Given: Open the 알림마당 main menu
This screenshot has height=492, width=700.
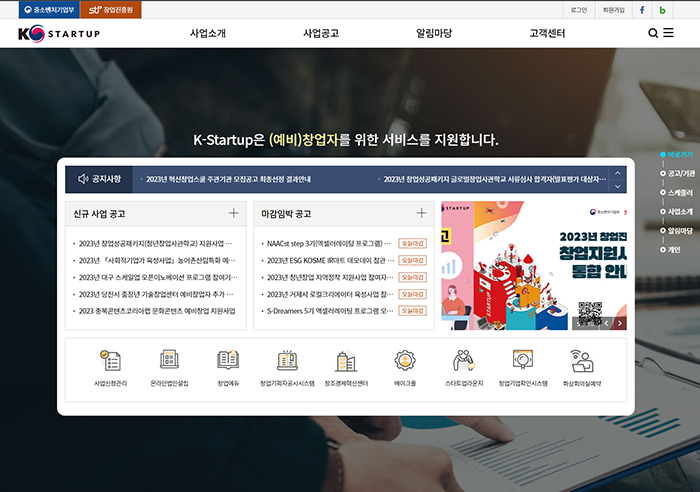Looking at the screenshot, I should [434, 33].
